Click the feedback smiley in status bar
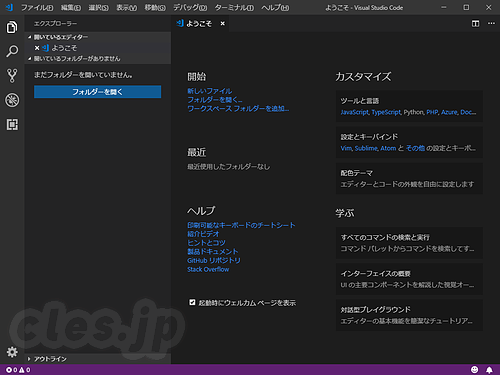500x375 pixels. click(474, 369)
